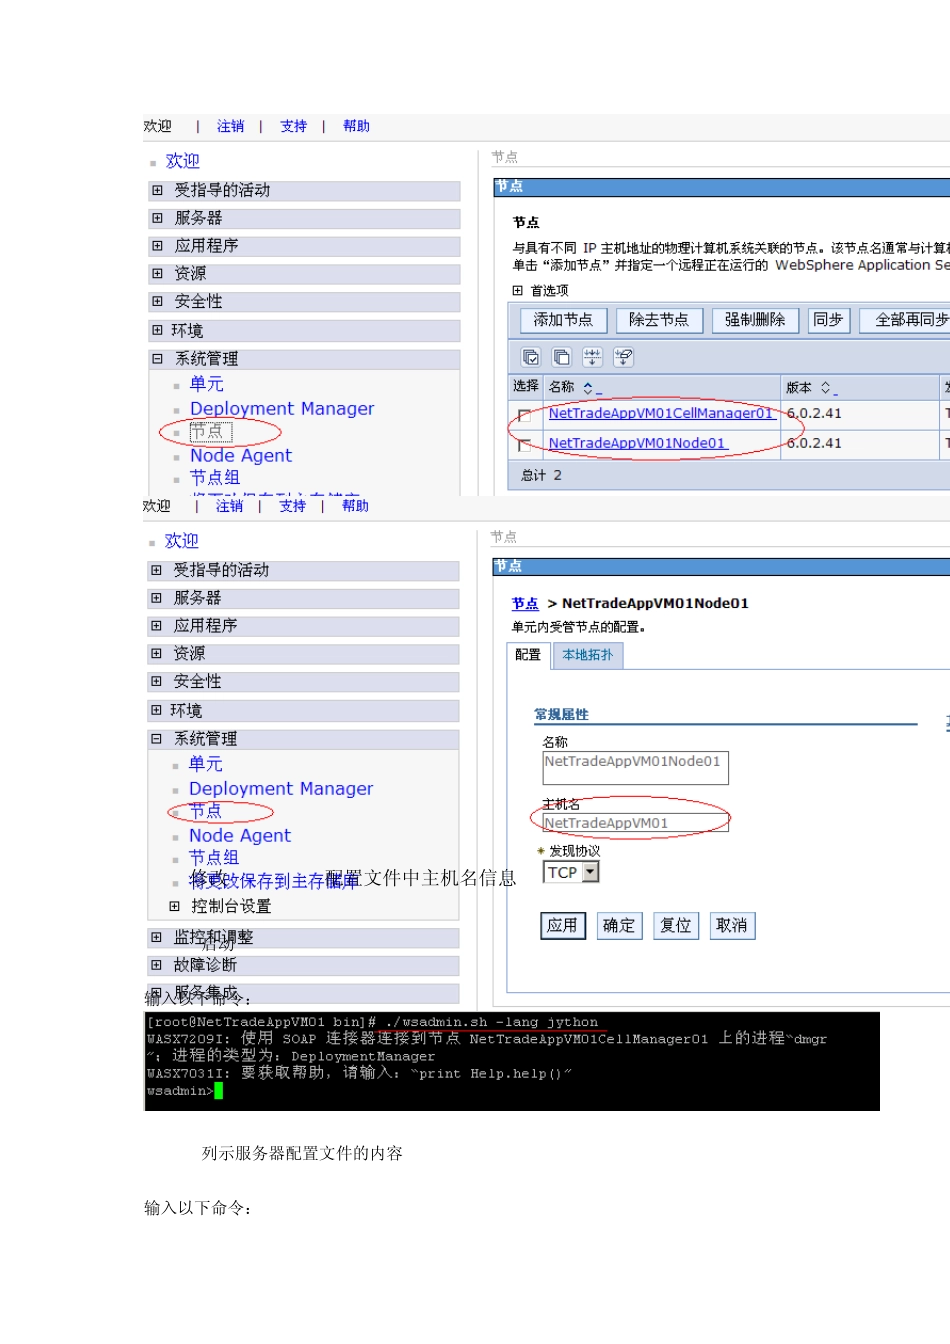This screenshot has height=1344, width=950.
Task: Expand 资源 in the upper console
Action: coord(157,273)
